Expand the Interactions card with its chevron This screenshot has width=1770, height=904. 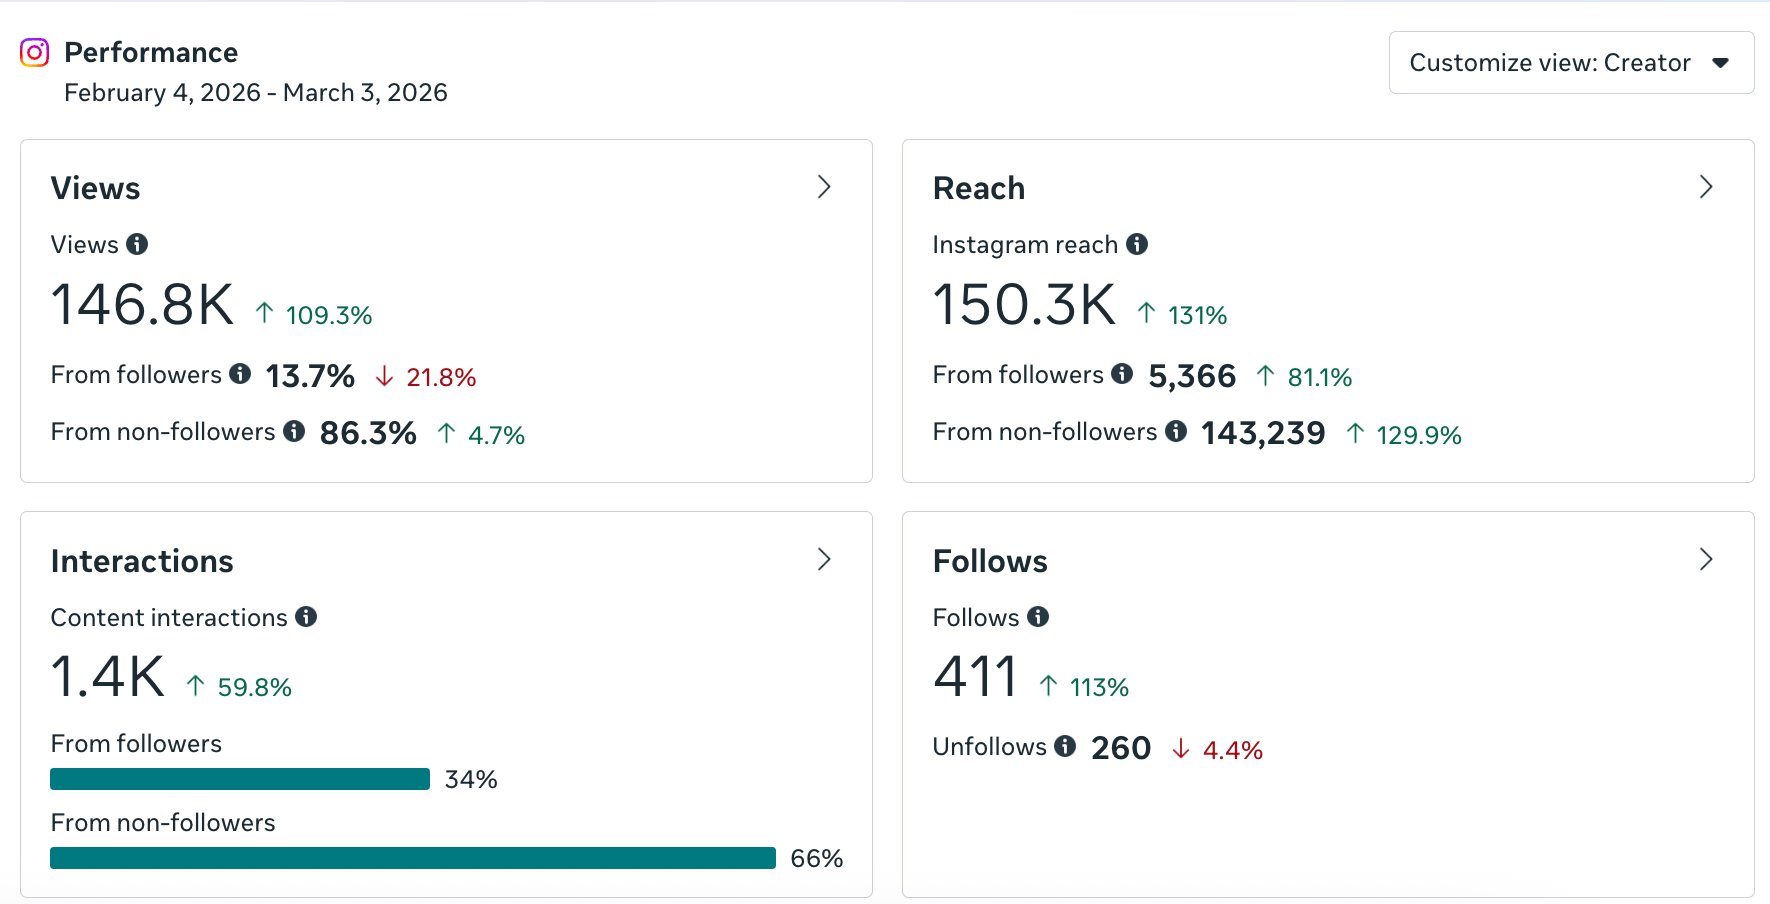click(824, 560)
